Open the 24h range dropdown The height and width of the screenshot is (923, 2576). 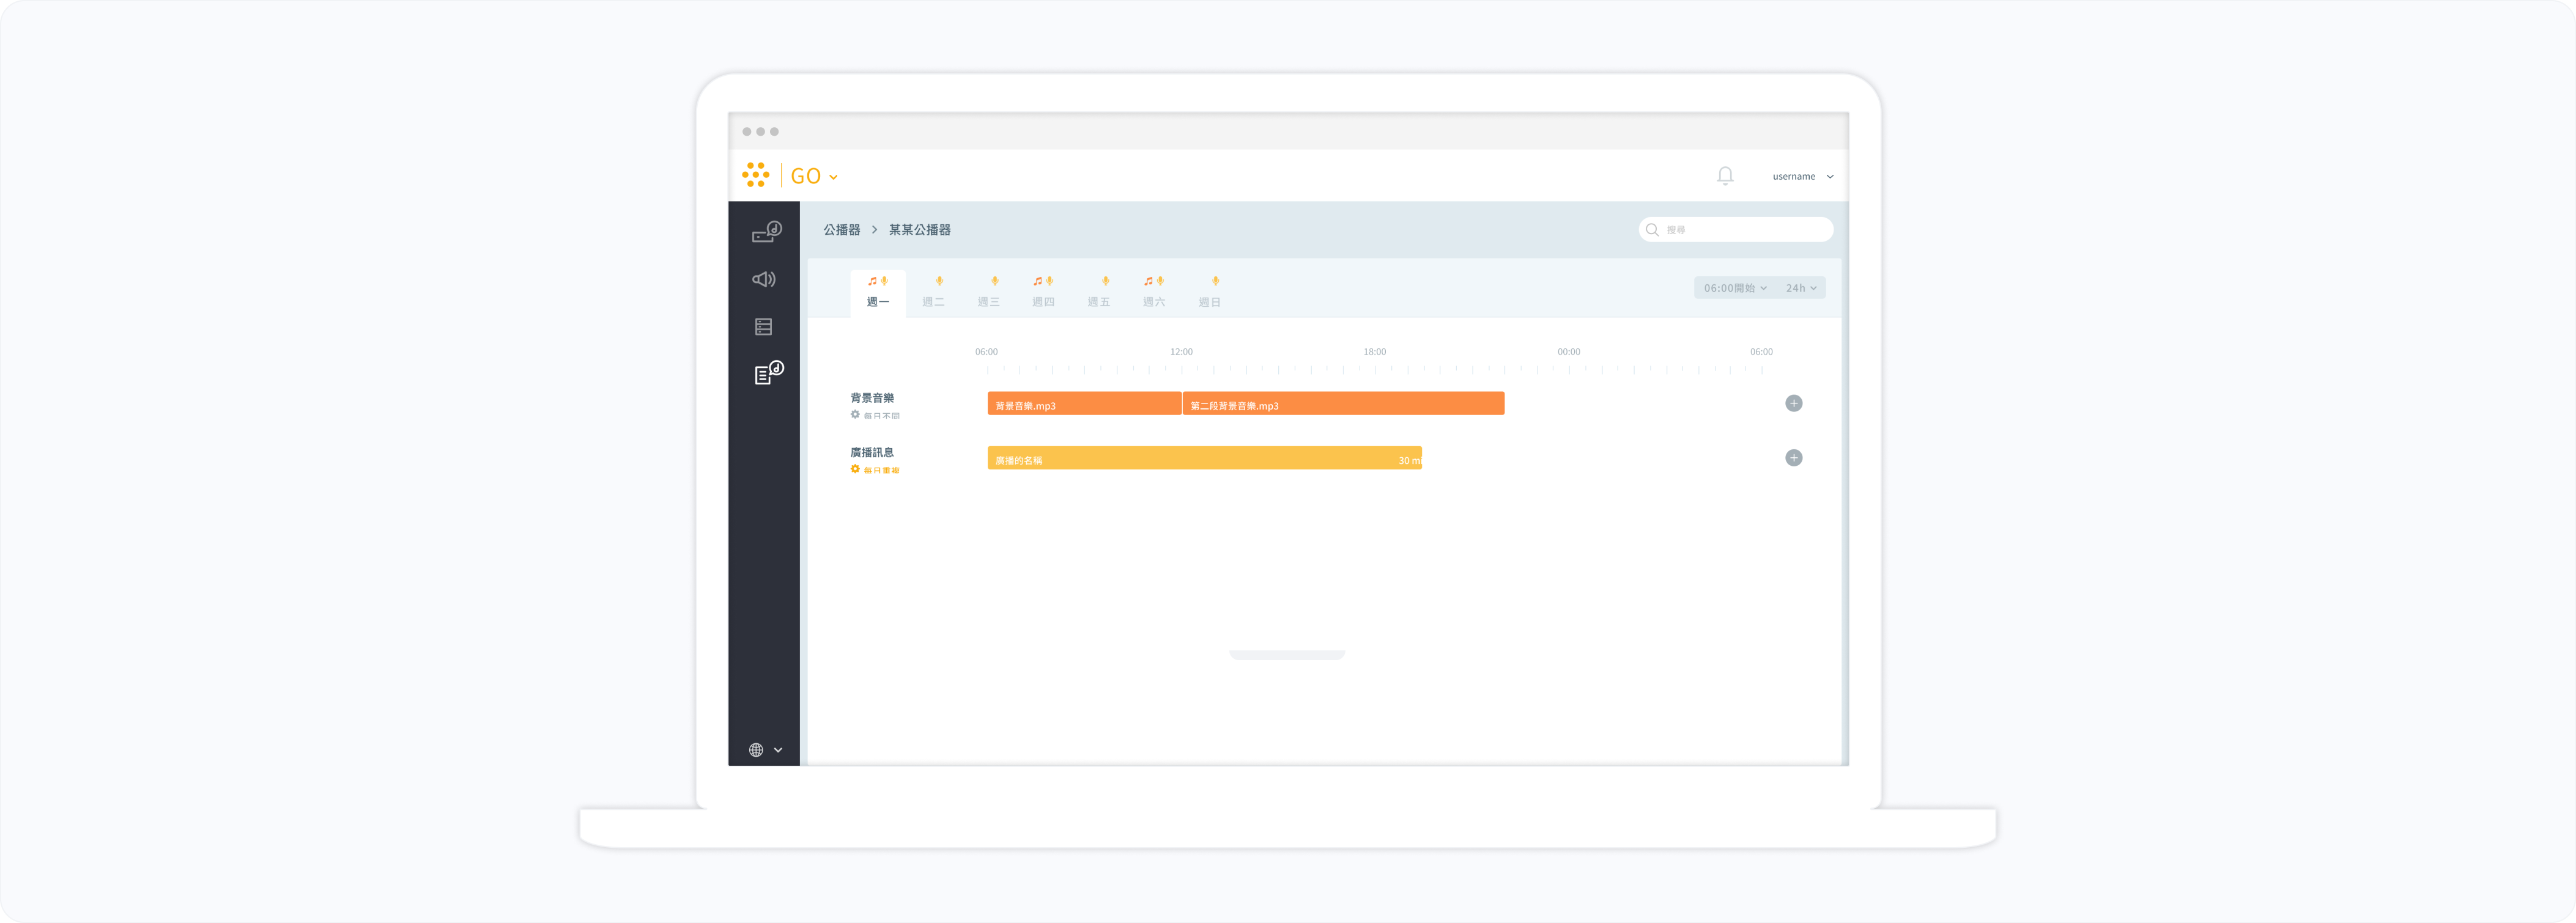[1801, 288]
